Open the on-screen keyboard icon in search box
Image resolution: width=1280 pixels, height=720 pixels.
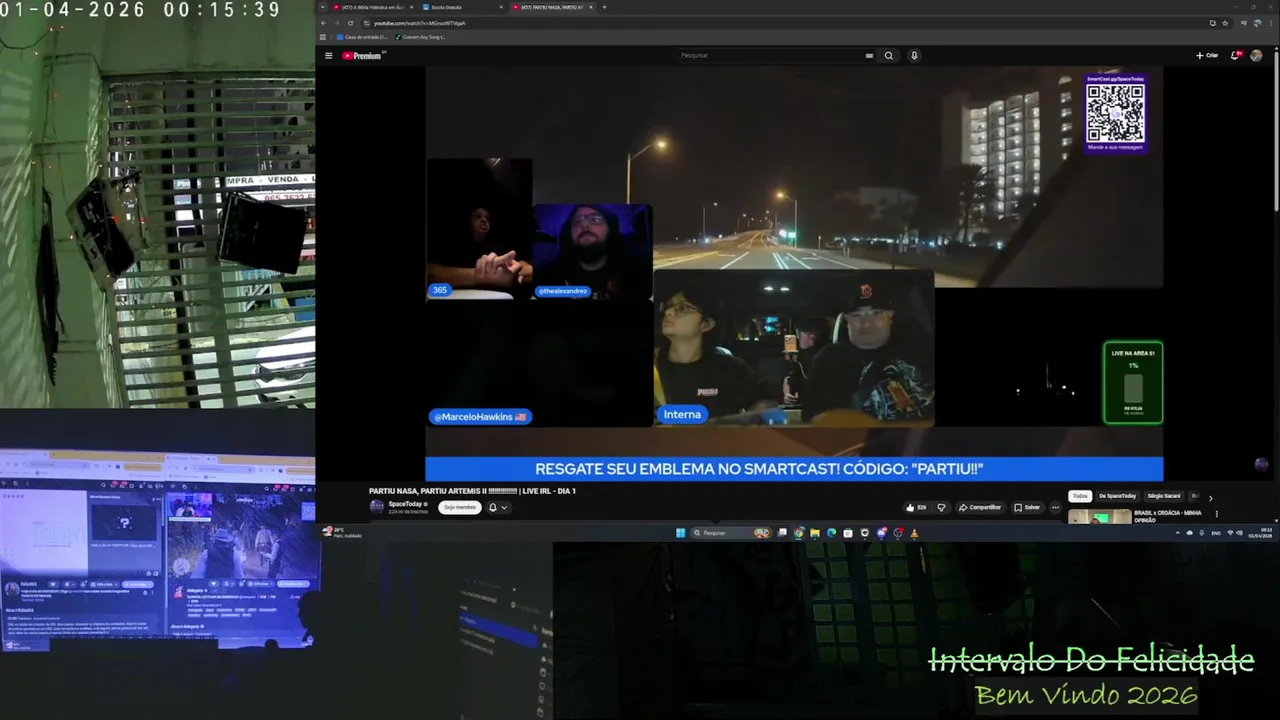pos(869,56)
